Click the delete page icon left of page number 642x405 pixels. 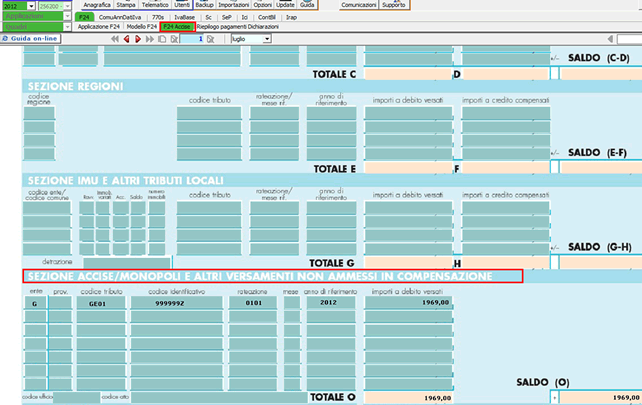click(x=174, y=39)
